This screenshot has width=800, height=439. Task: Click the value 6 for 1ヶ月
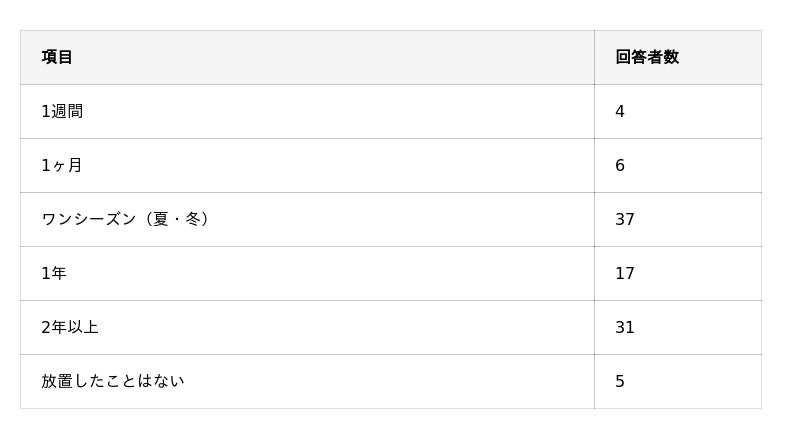(x=620, y=165)
